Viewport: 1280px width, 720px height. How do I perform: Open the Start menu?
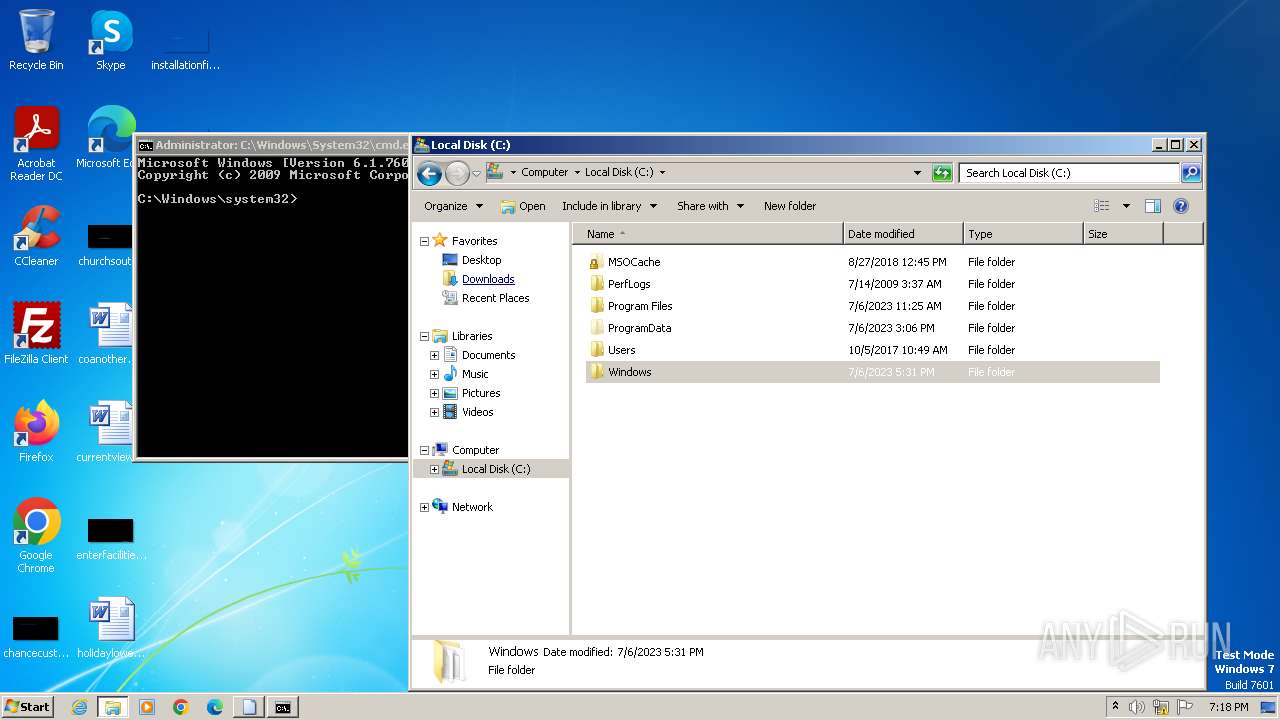click(x=28, y=707)
